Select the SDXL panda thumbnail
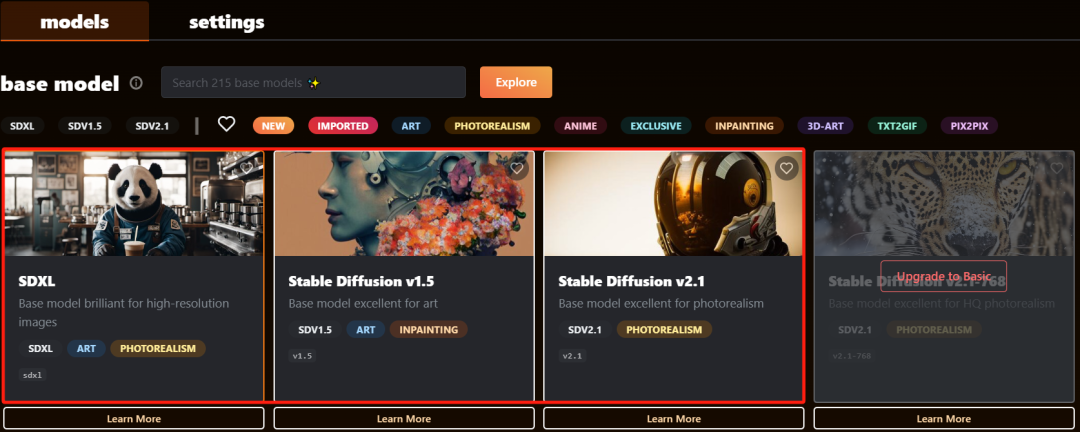 [134, 203]
